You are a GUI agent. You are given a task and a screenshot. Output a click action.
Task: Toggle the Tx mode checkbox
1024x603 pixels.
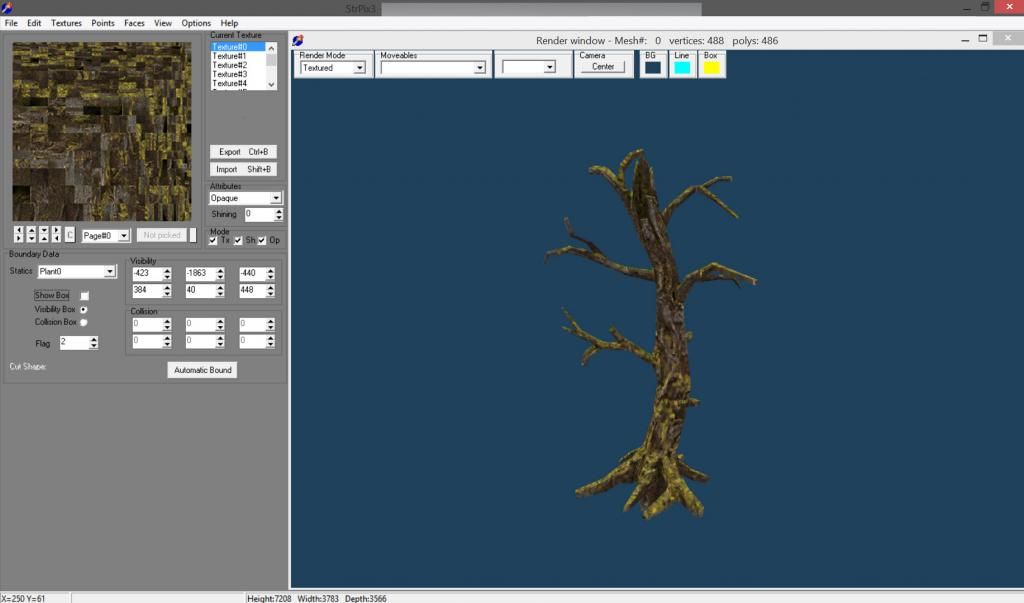213,240
